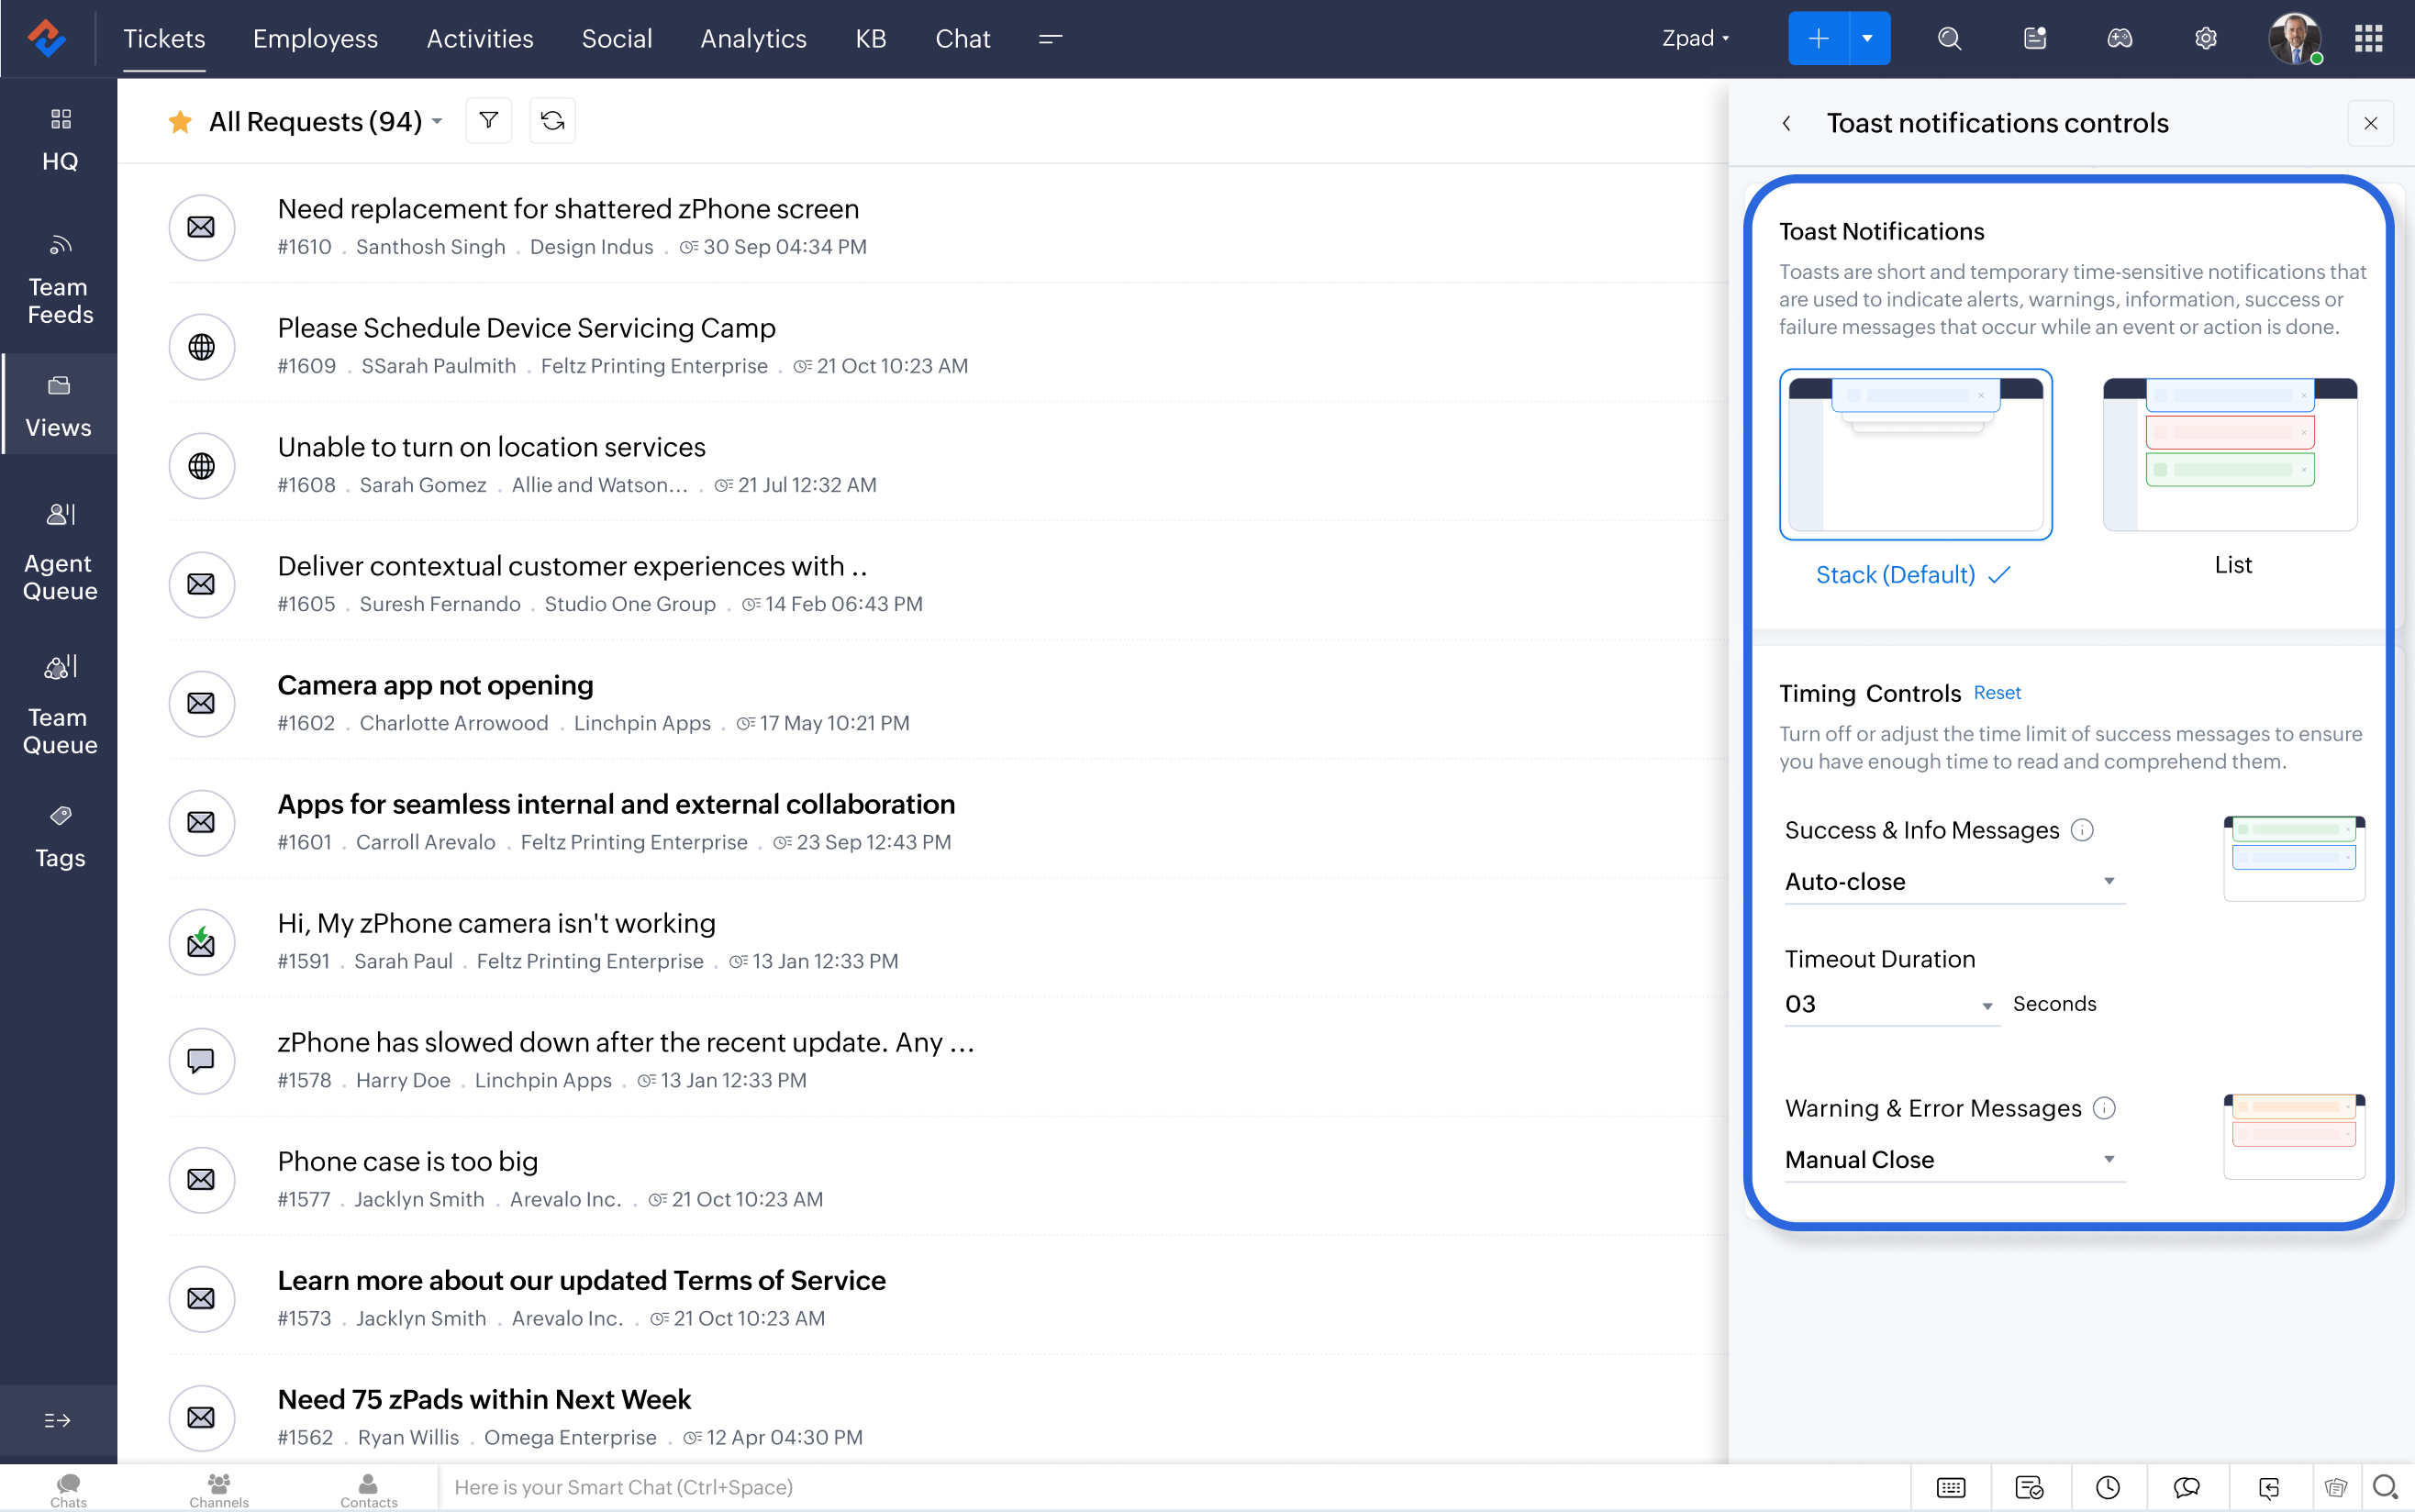Screen dimensions: 2415x1512
Task: Open the Warning & Error Messages Manual Close dropdown
Action: pyautogui.click(x=1954, y=1160)
